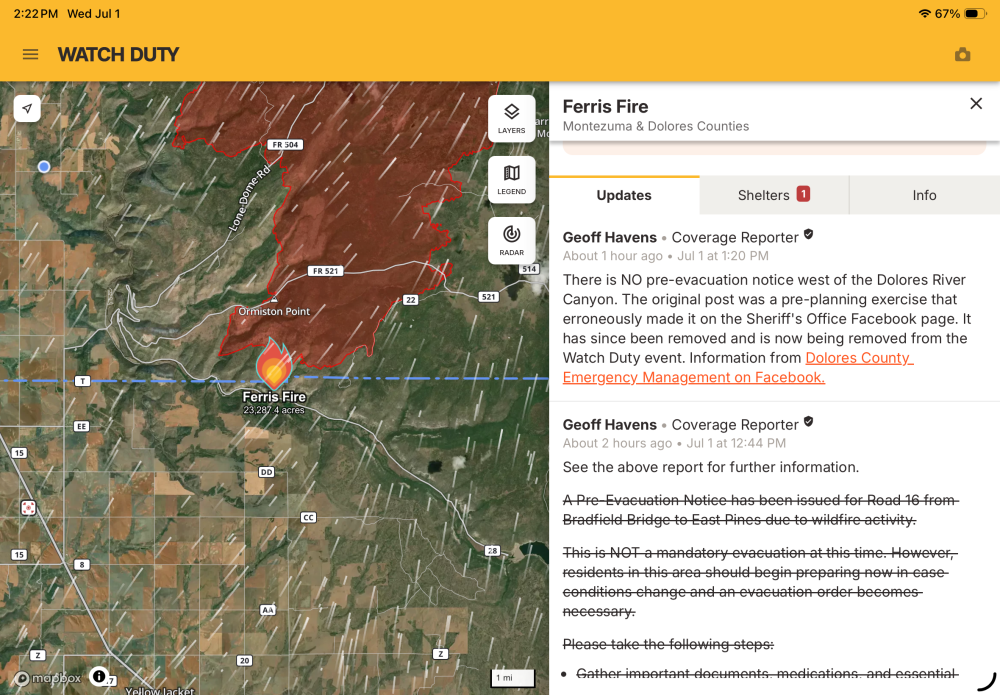Close the Ferris Fire panel
The width and height of the screenshot is (1000, 695).
click(976, 103)
